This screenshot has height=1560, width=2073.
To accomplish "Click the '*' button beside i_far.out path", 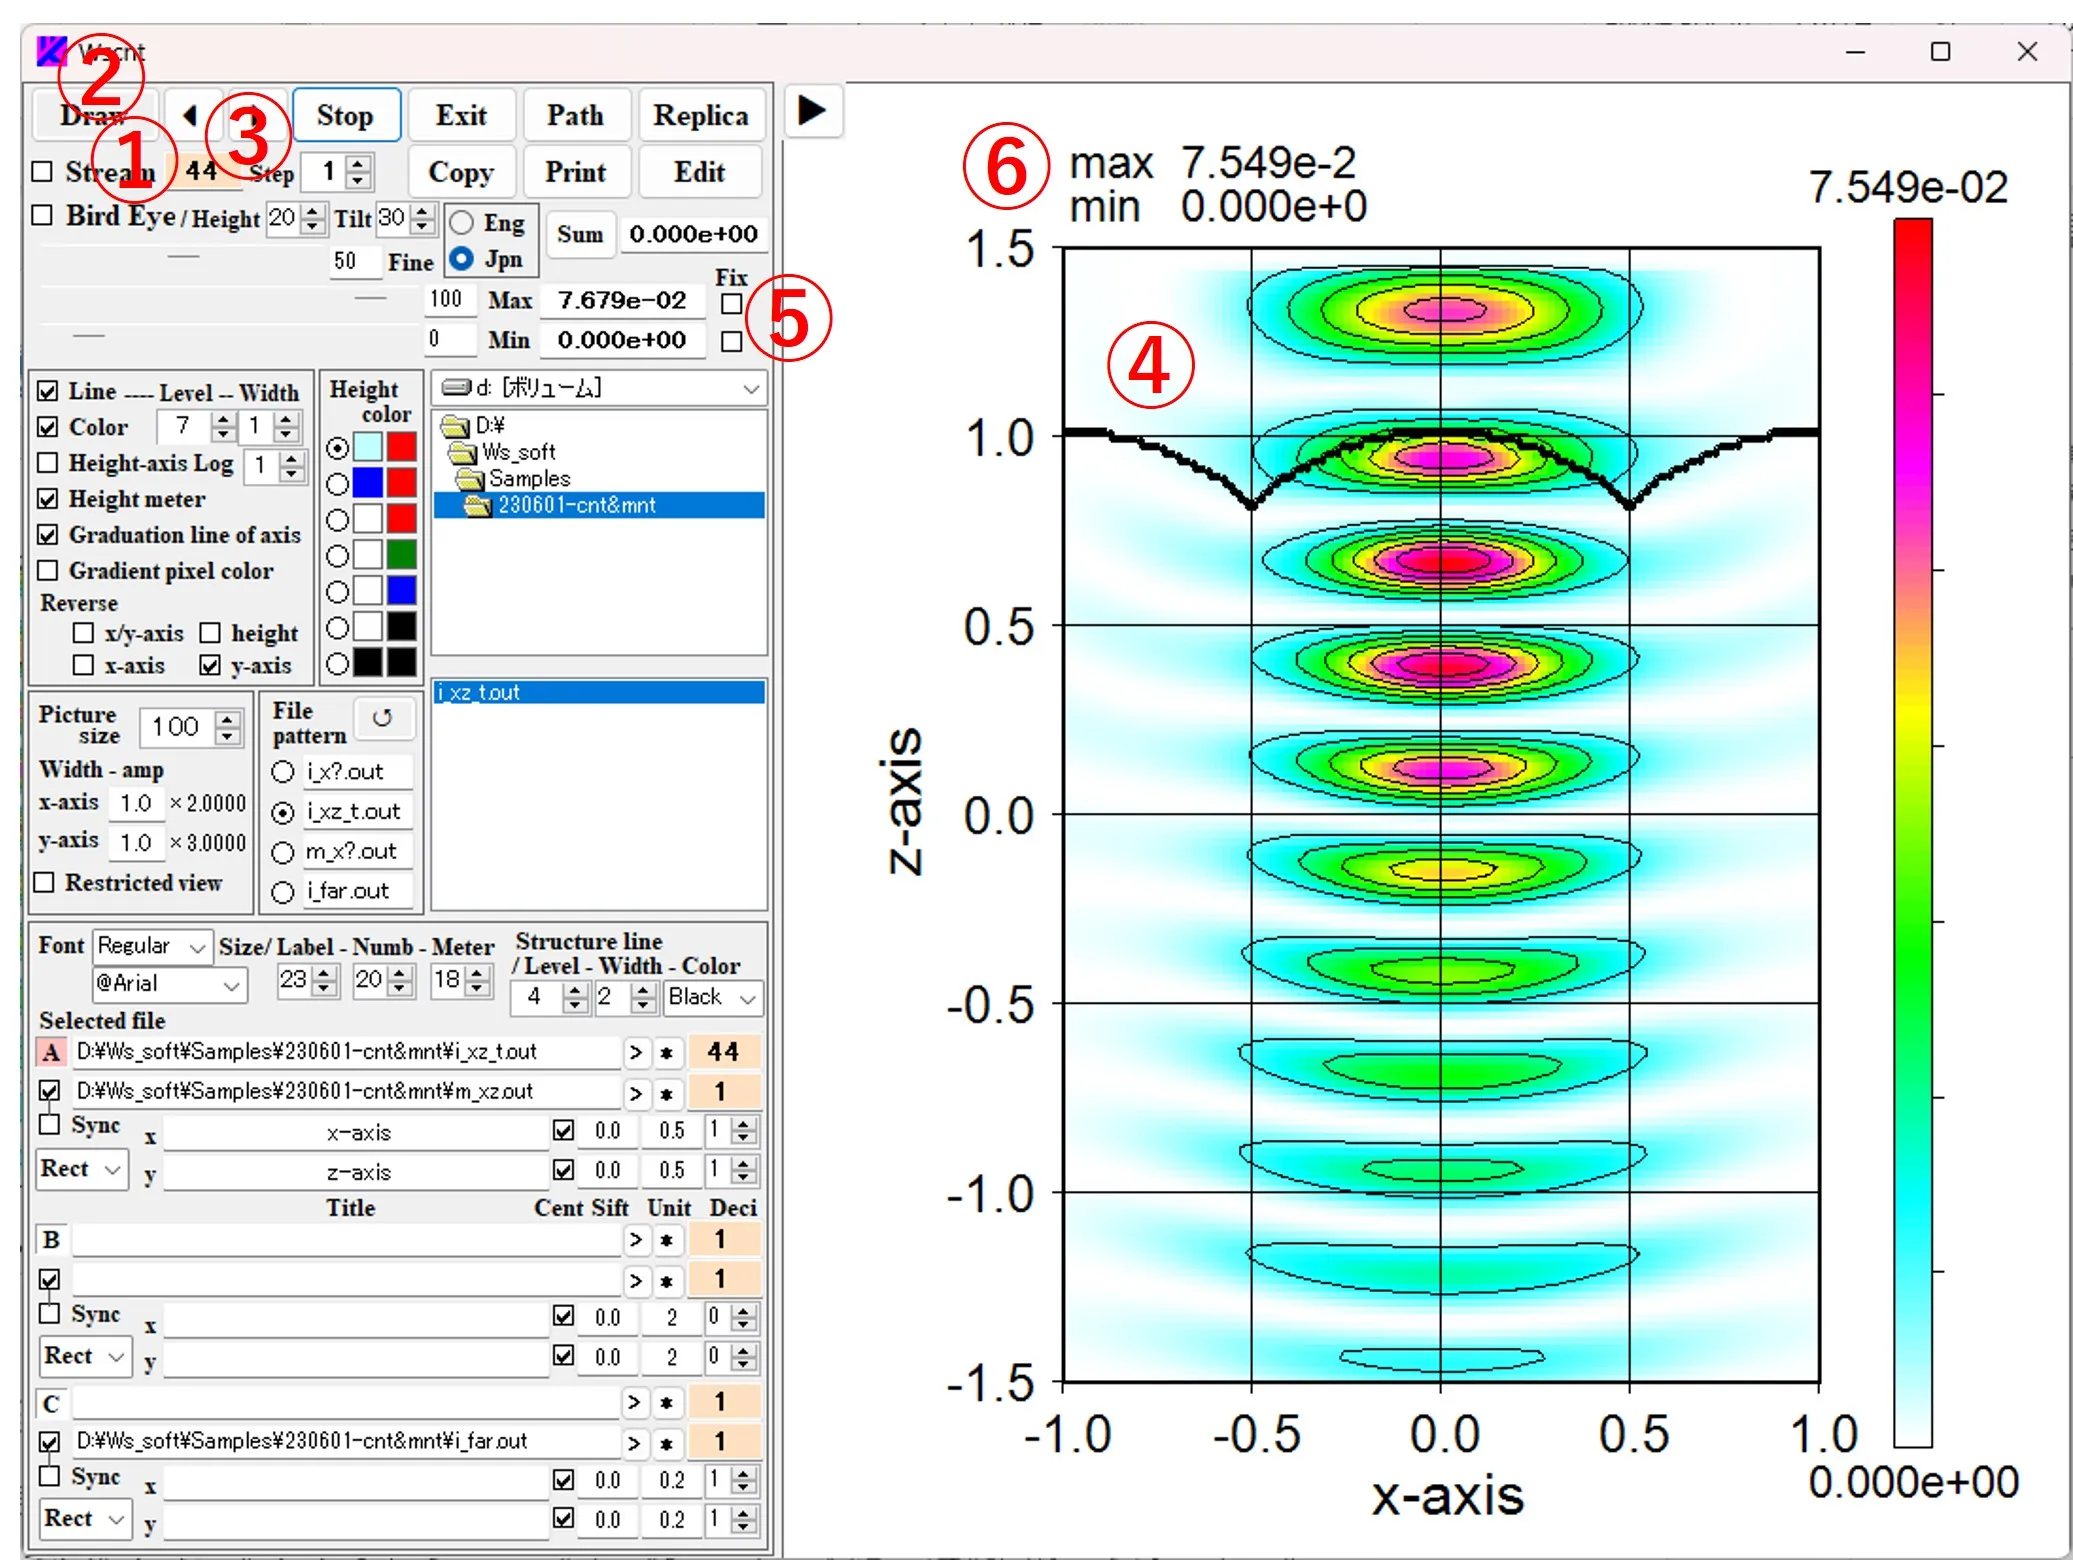I will (x=666, y=1442).
